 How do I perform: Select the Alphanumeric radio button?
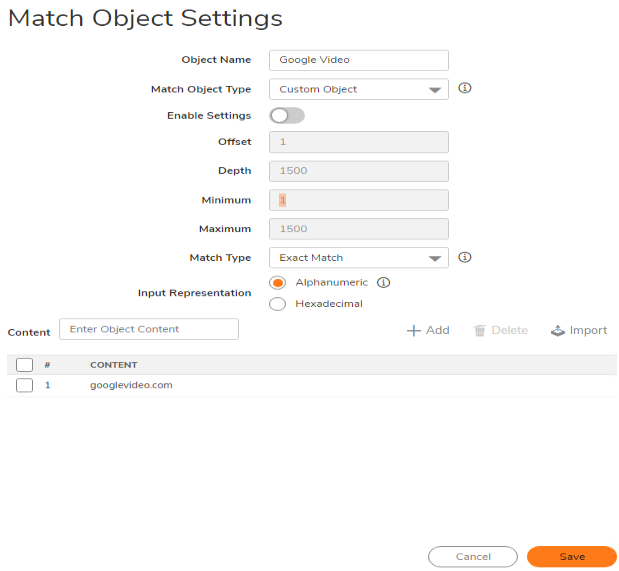click(278, 283)
